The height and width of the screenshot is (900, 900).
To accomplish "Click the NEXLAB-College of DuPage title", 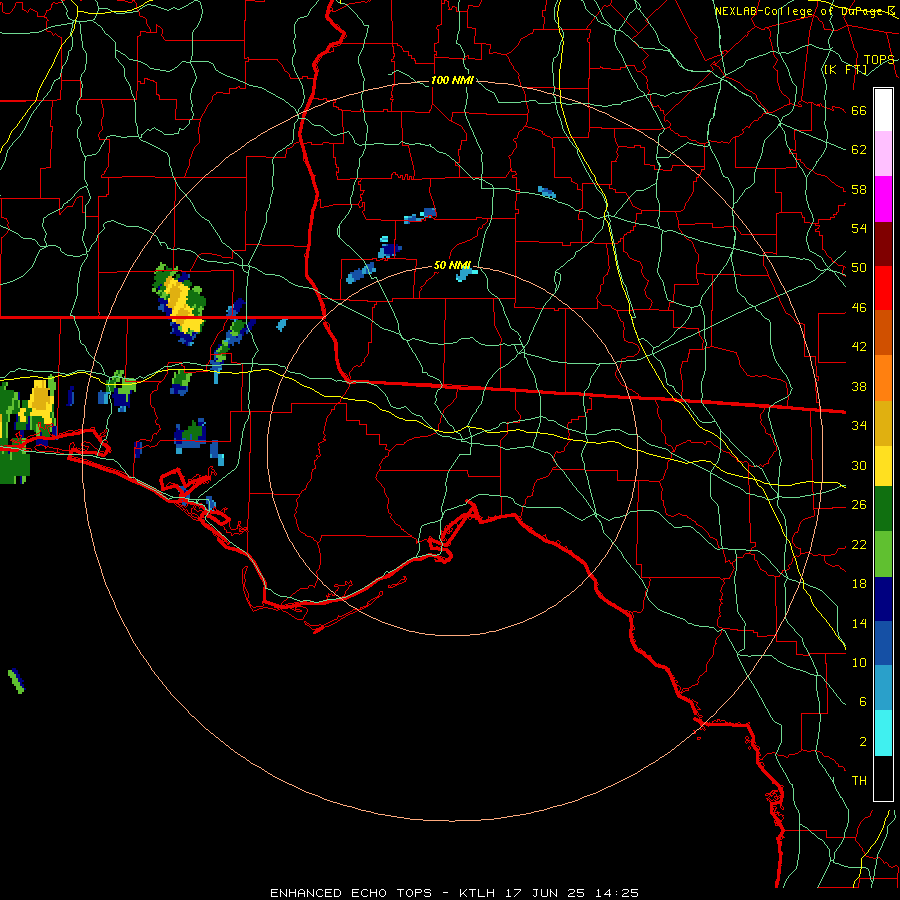I will click(x=805, y=11).
